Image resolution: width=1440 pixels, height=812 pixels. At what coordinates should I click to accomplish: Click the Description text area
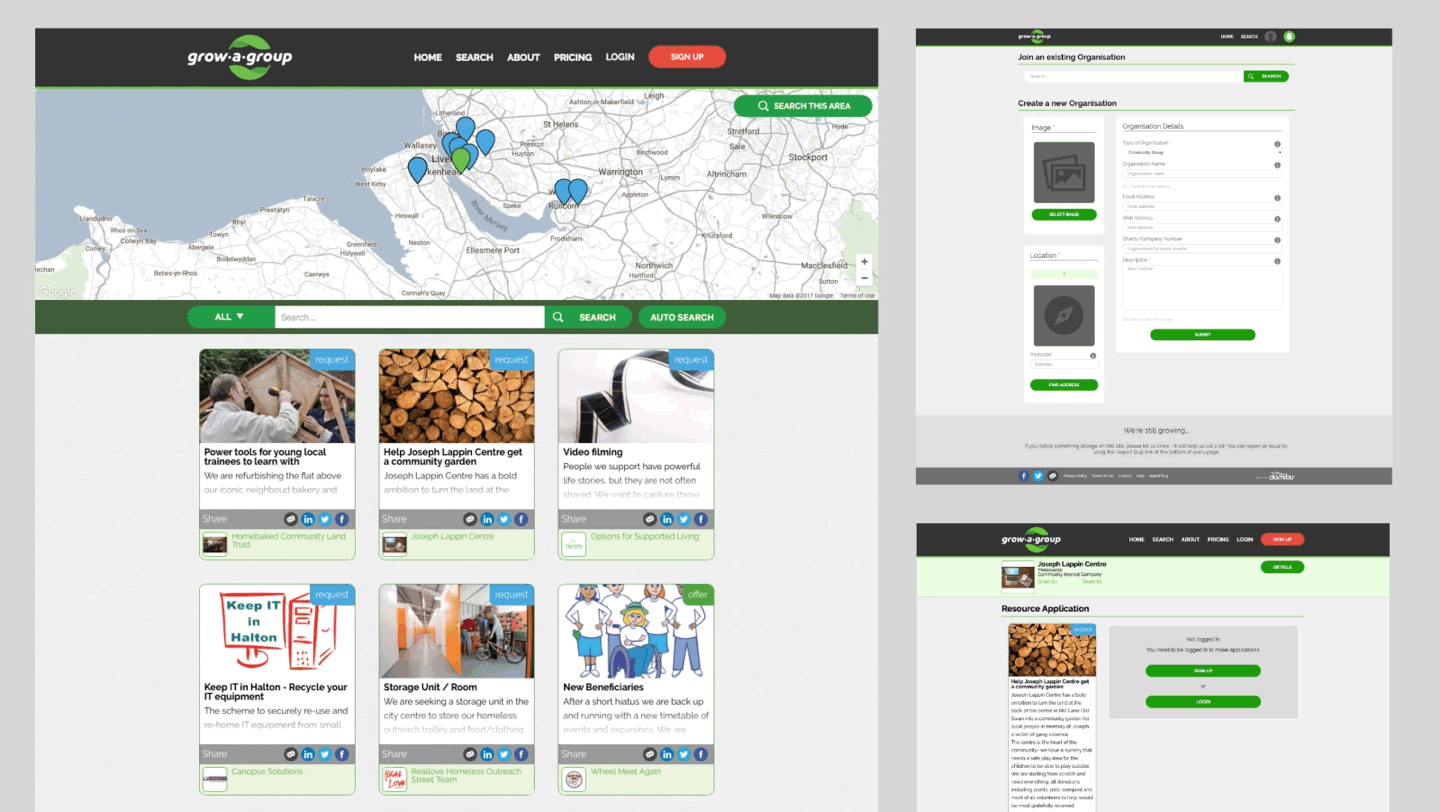click(x=1202, y=287)
